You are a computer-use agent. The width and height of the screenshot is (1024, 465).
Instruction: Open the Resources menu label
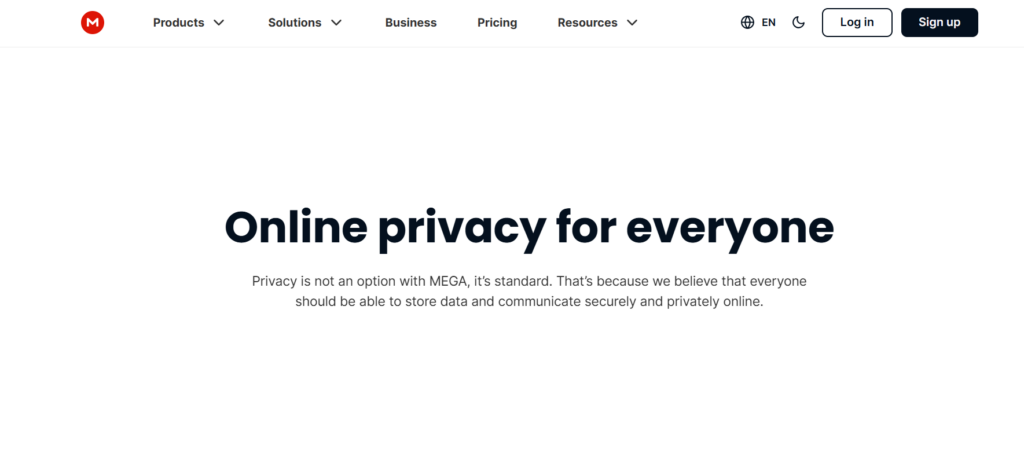(x=587, y=23)
